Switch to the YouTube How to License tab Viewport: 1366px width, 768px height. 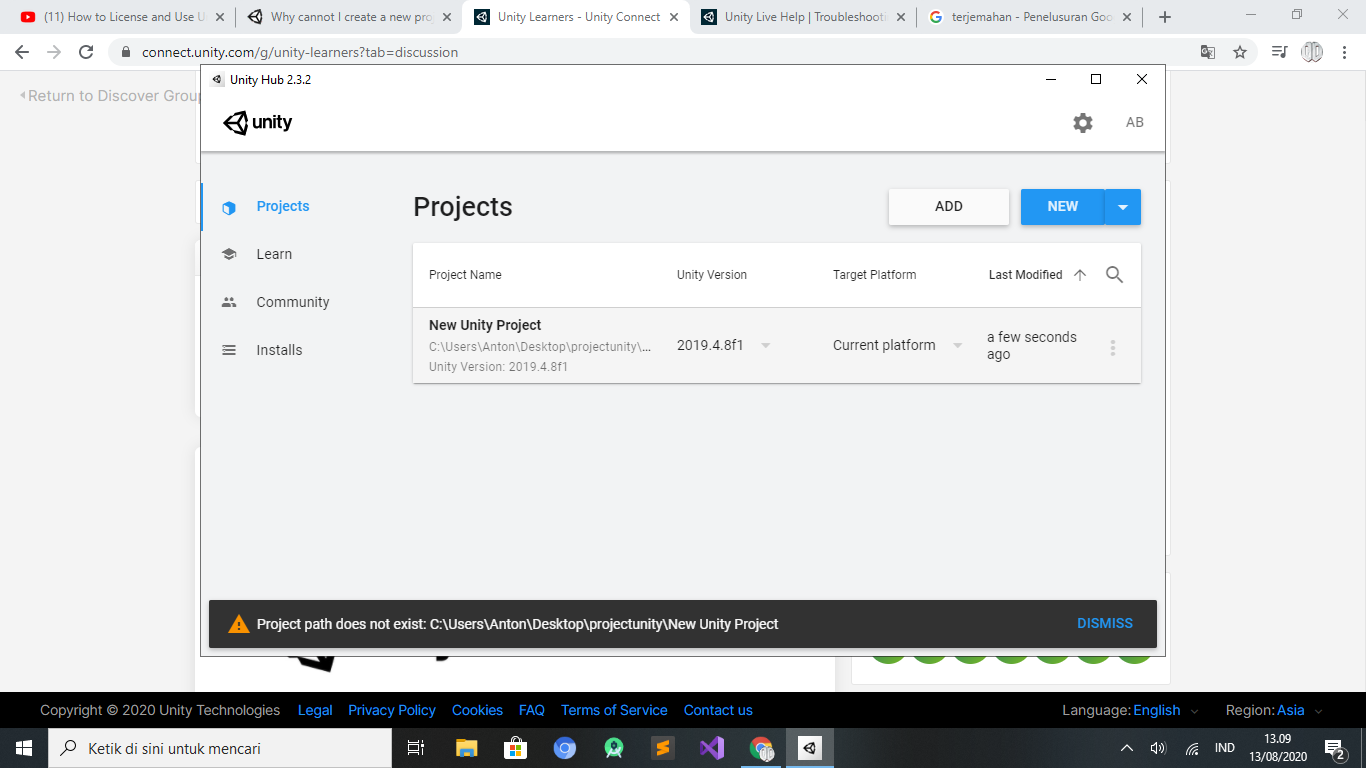(x=123, y=17)
